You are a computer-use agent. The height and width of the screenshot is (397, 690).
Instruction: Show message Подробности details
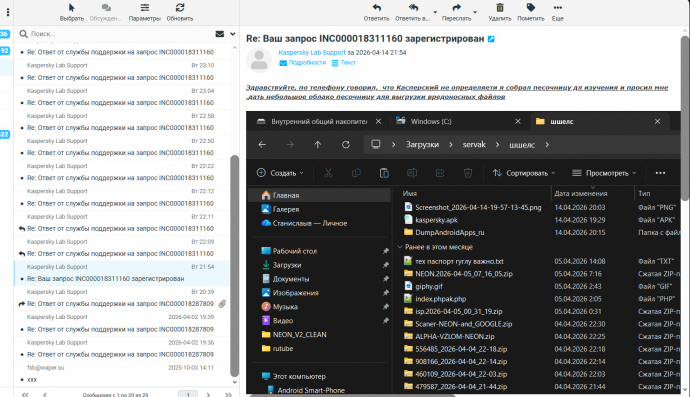(303, 63)
